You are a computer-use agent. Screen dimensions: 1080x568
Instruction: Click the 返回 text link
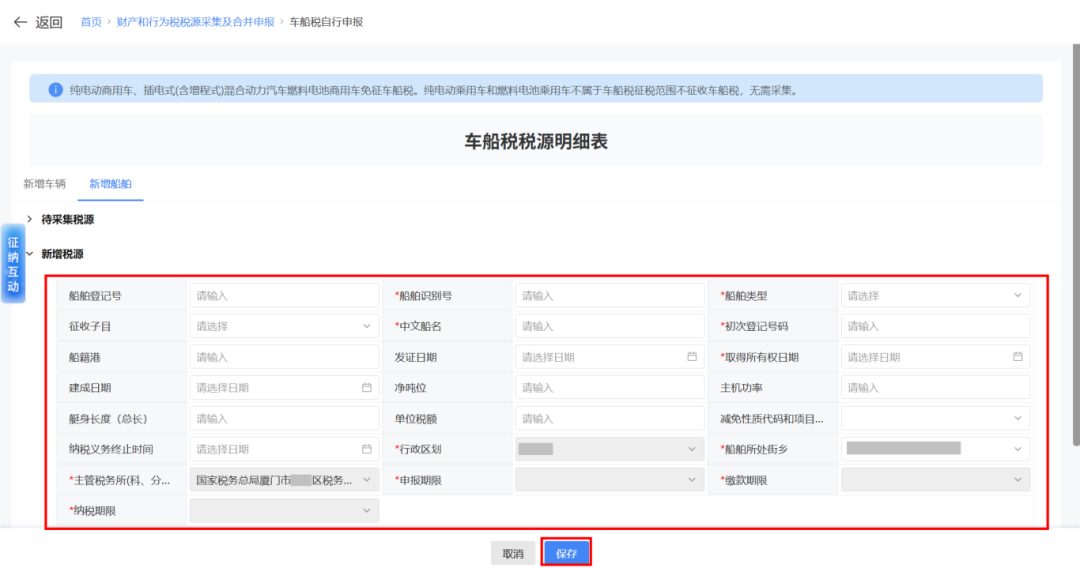[49, 22]
